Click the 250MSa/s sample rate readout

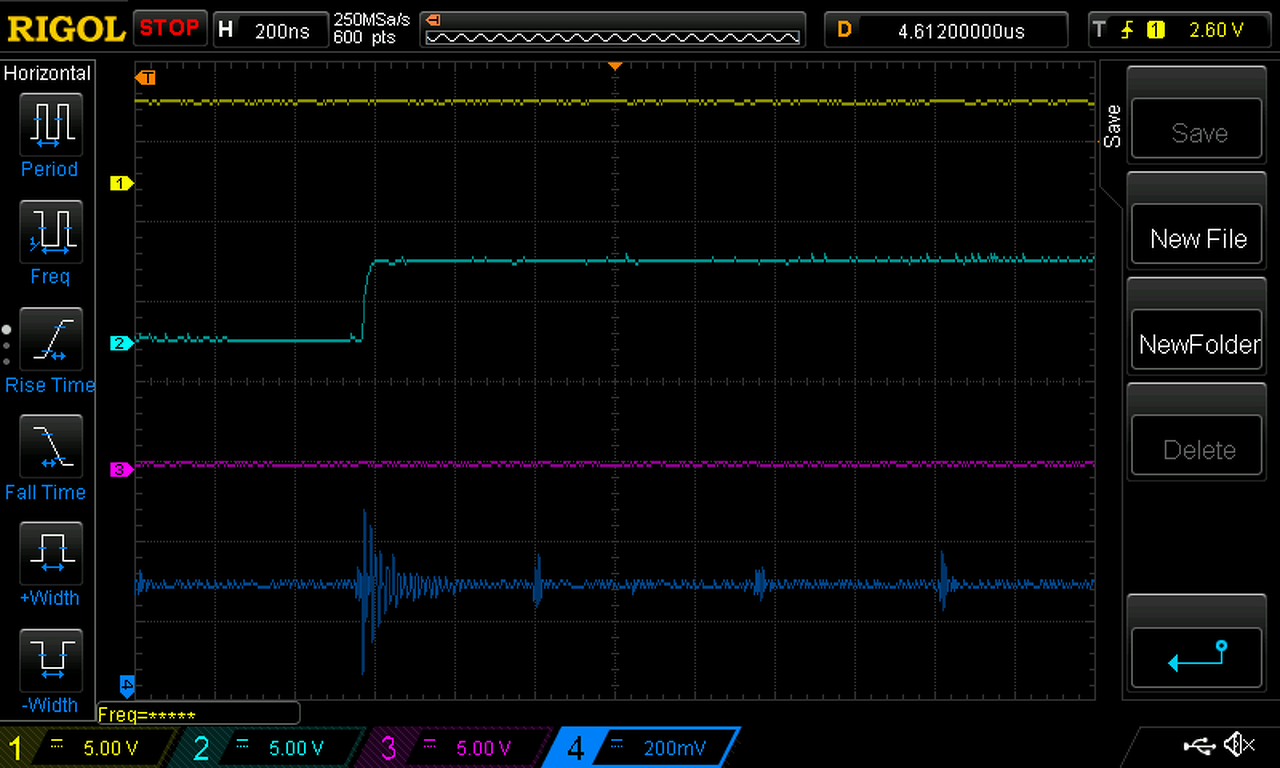point(371,20)
